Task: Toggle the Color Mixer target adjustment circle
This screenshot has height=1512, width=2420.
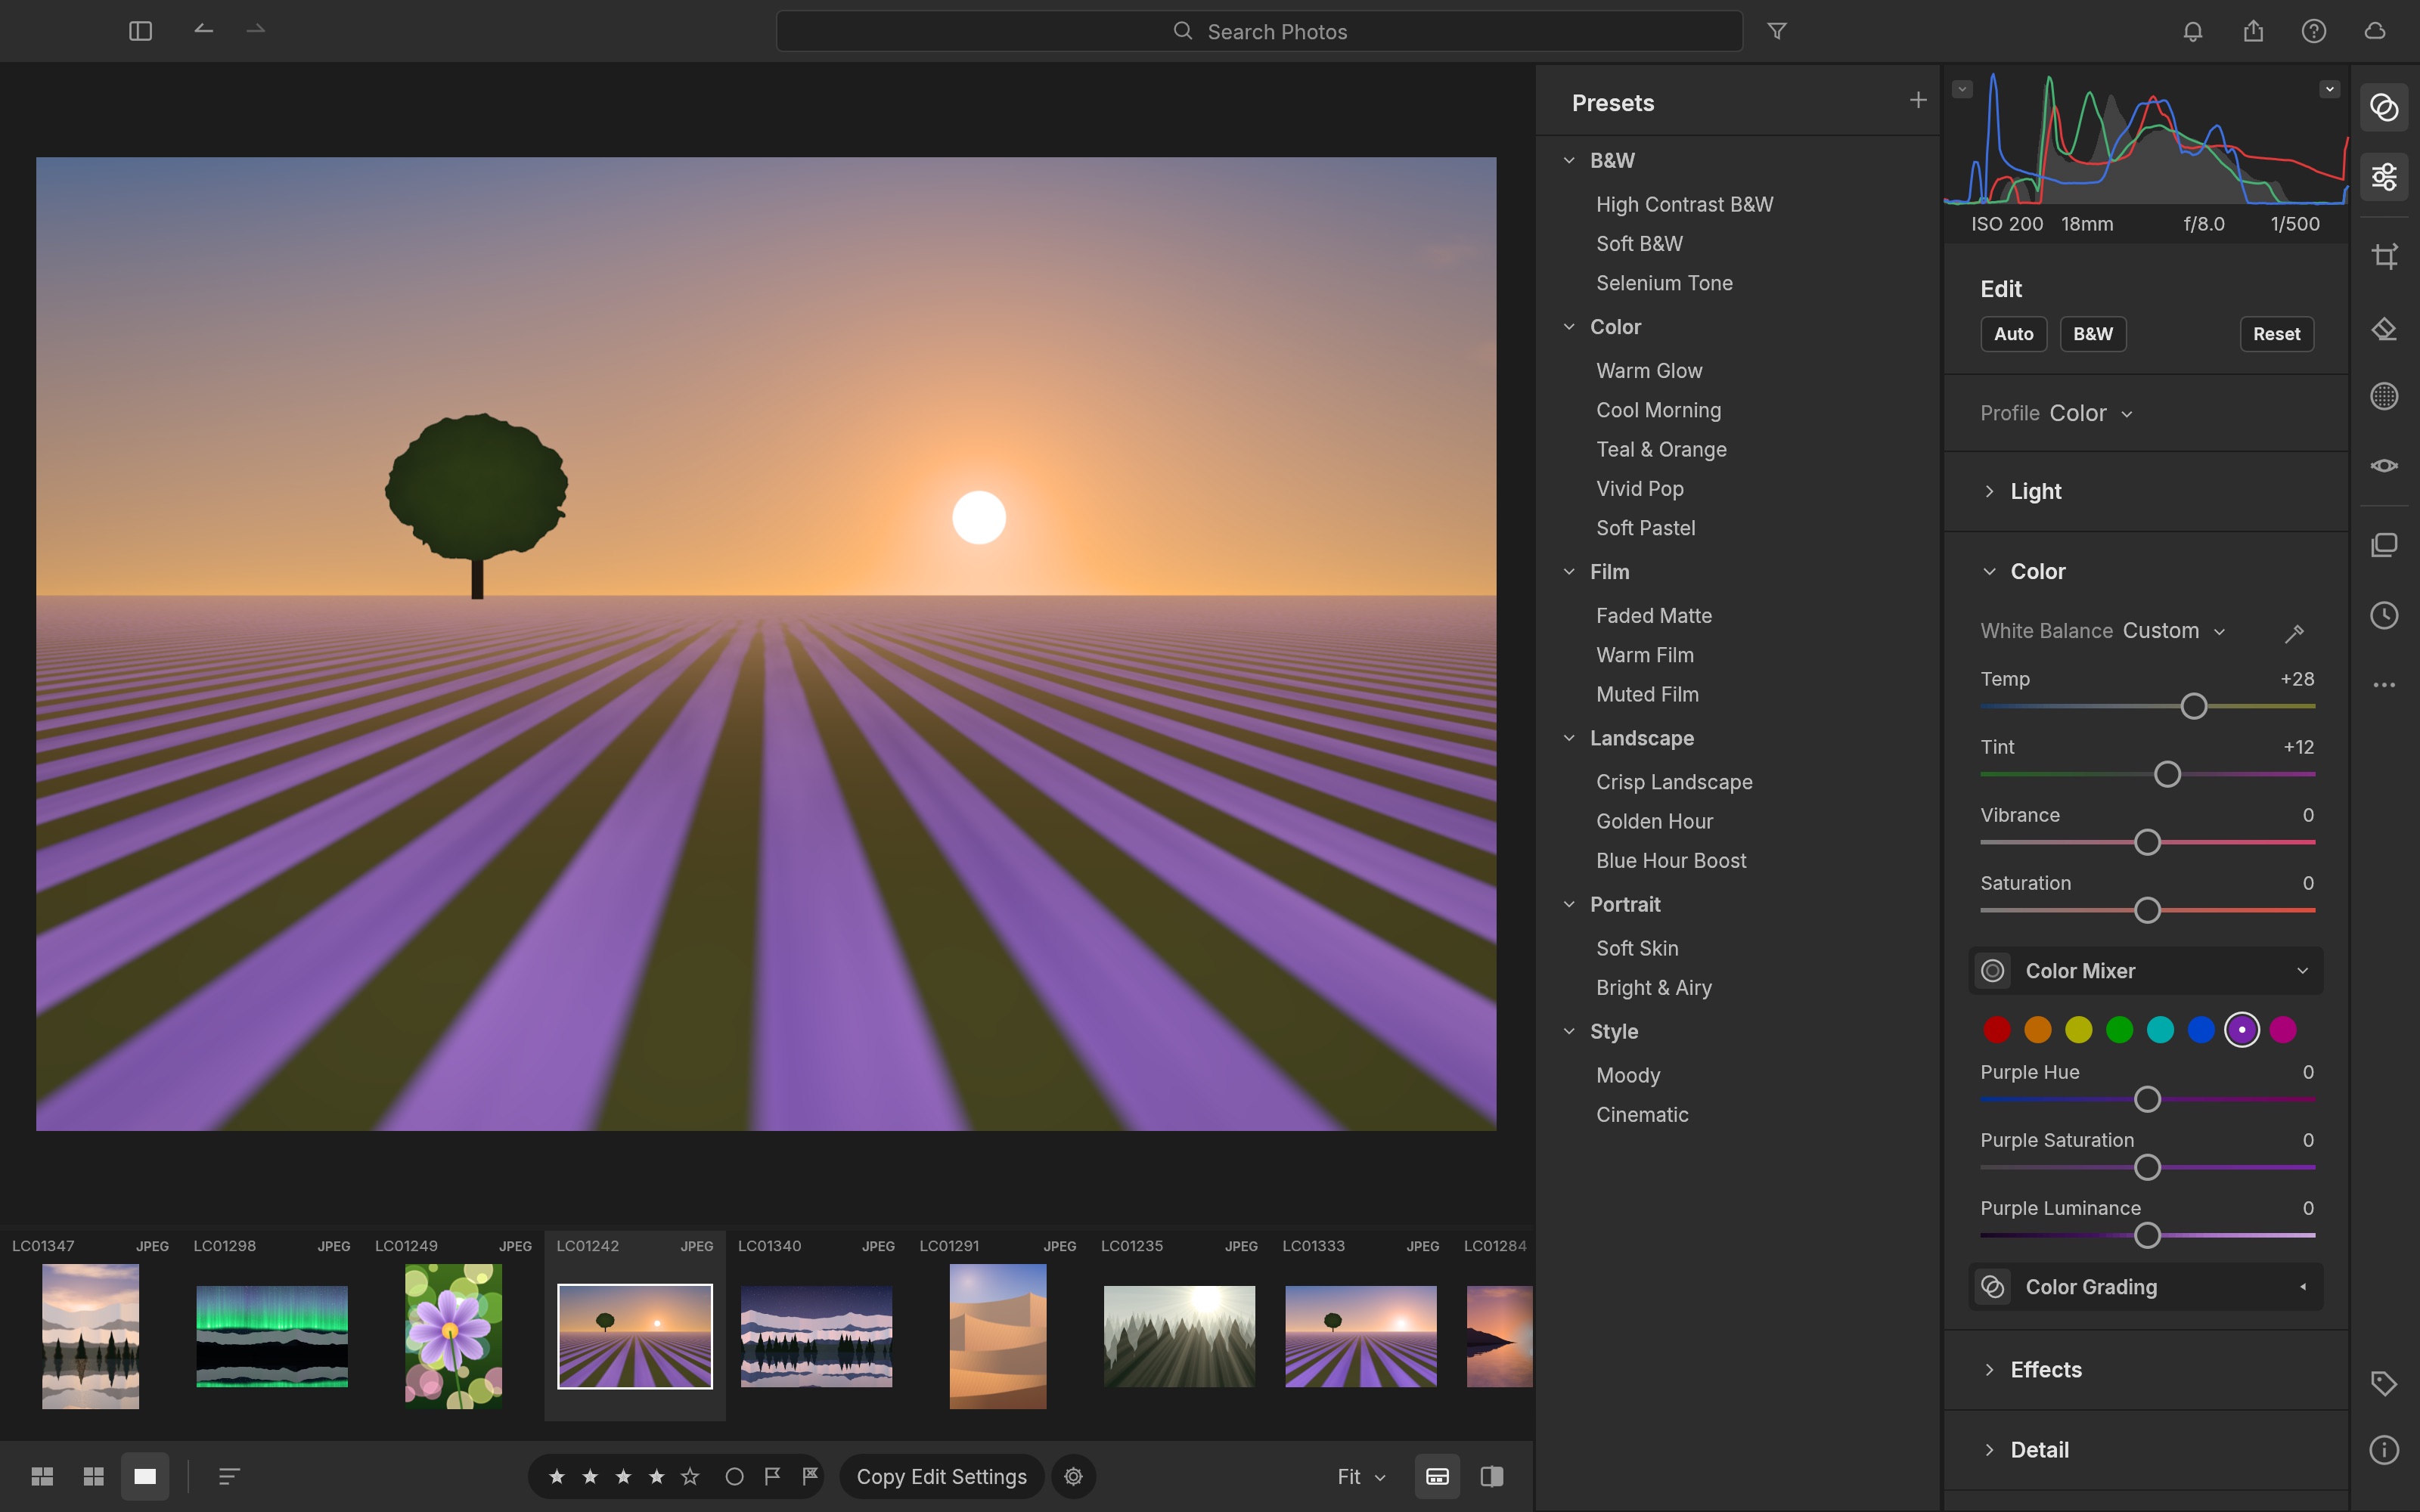Action: pos(1993,971)
